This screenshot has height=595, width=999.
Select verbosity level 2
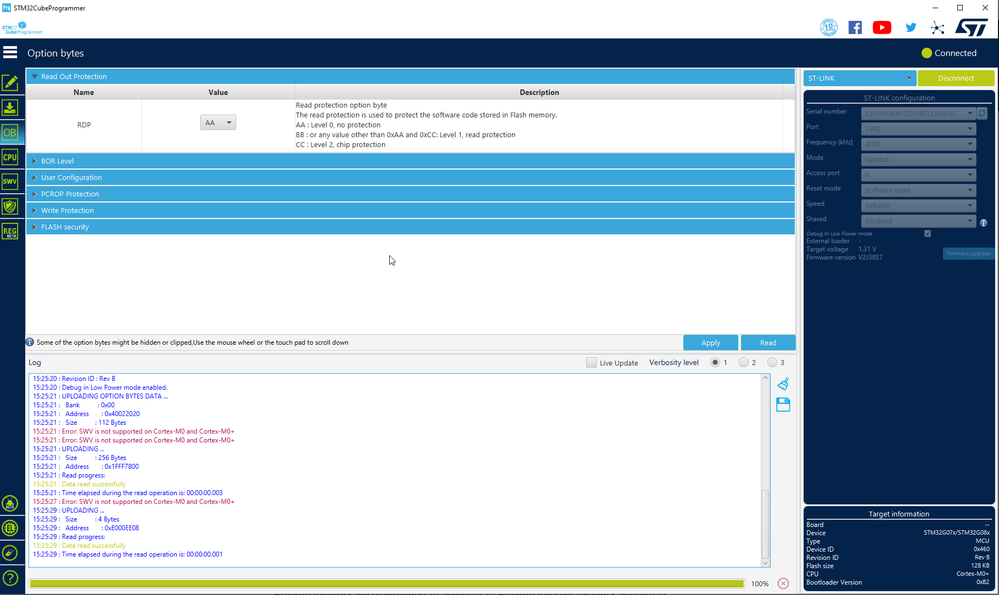[744, 362]
